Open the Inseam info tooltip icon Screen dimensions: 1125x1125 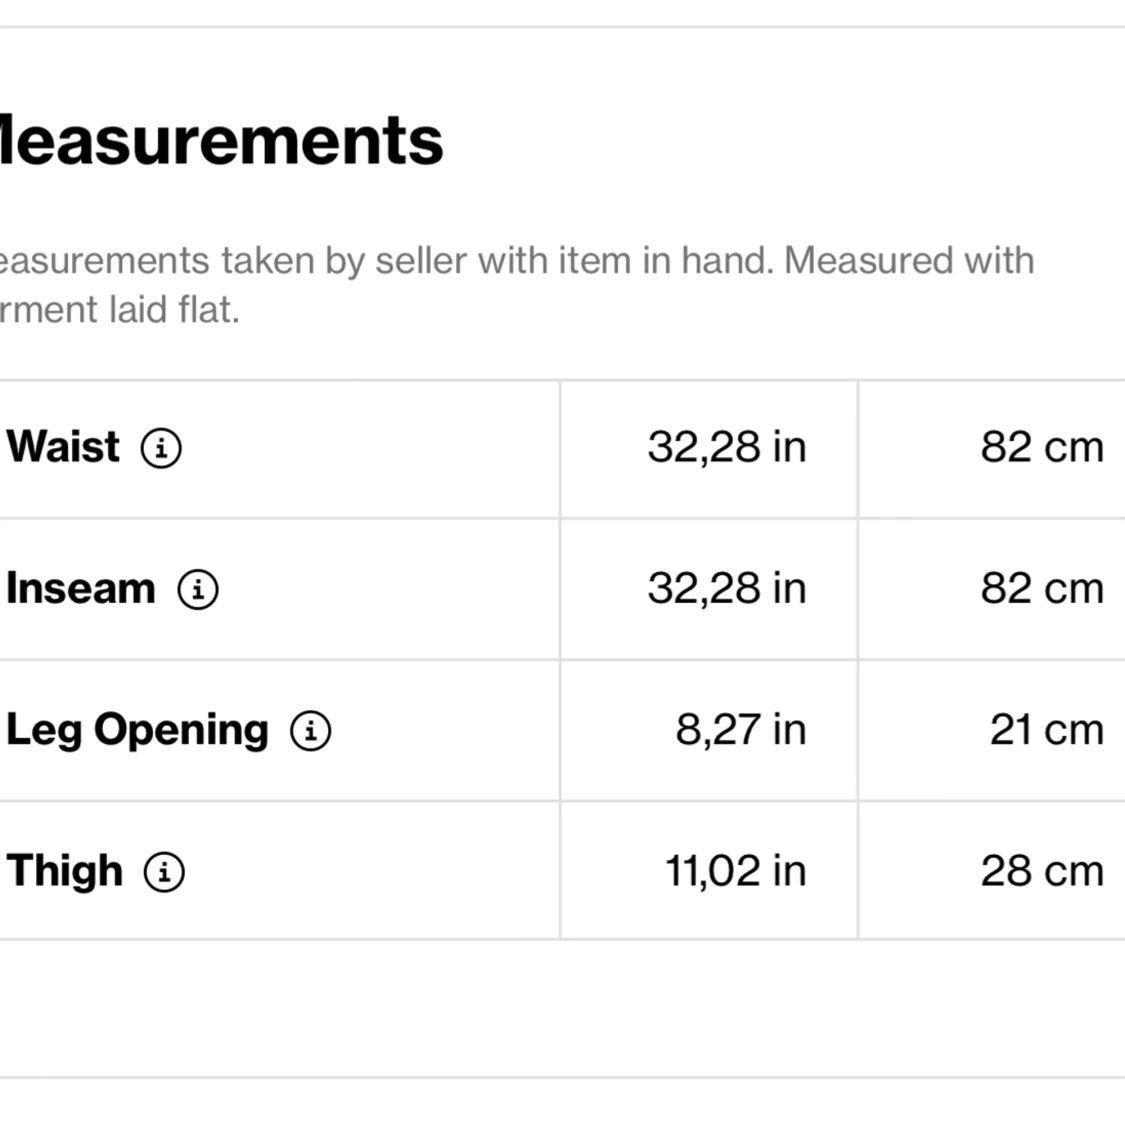point(198,589)
